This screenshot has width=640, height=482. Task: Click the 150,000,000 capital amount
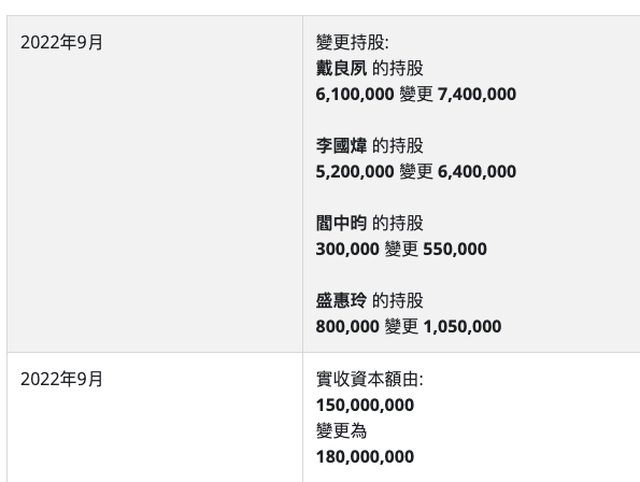364,405
